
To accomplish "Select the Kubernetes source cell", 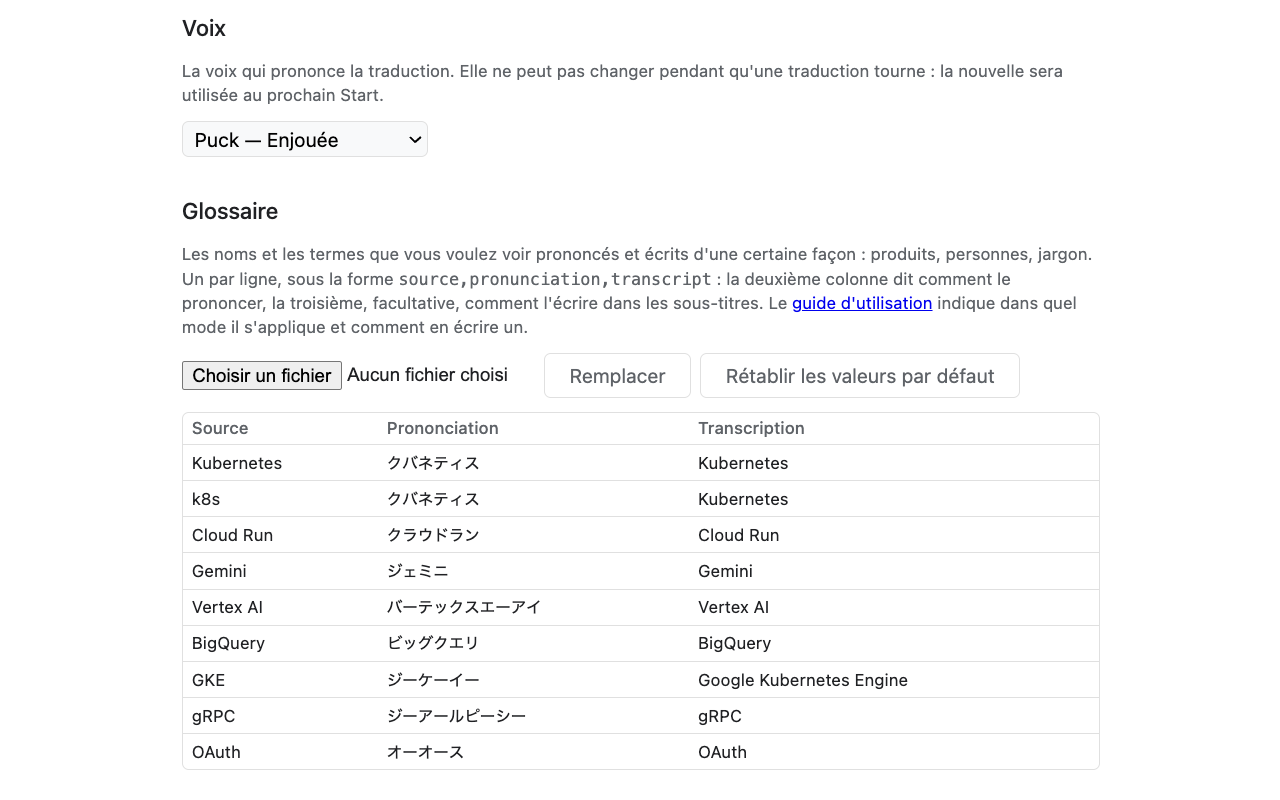I will coord(237,463).
